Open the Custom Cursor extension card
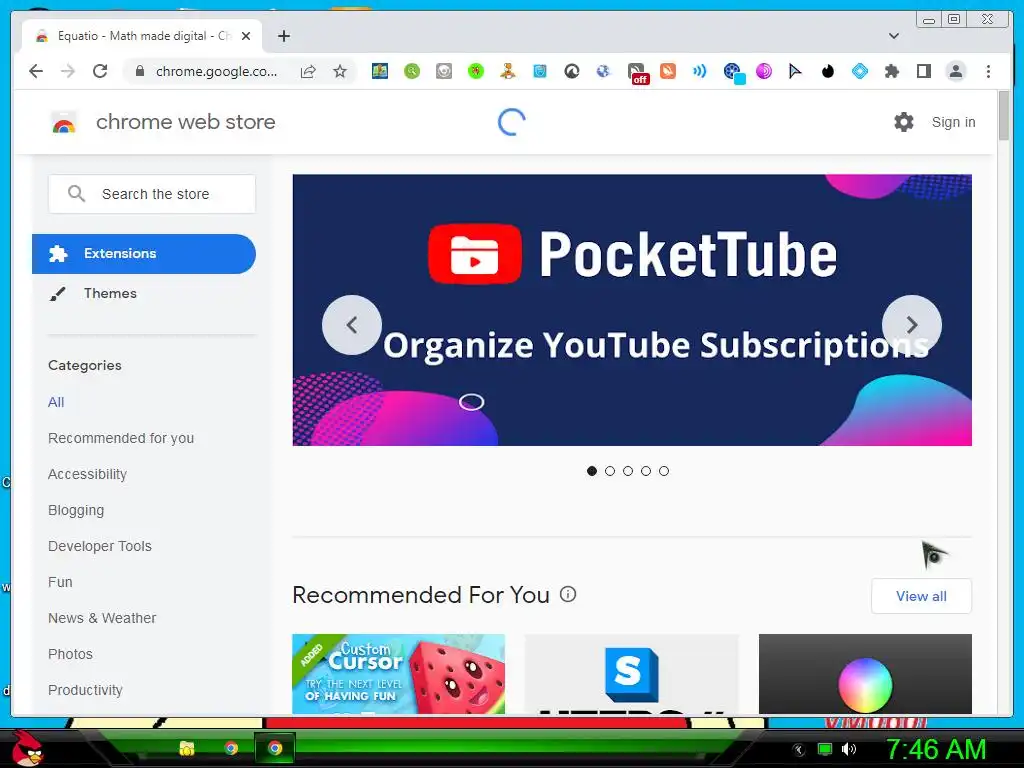Screen dimensions: 1024x768 [x=398, y=674]
